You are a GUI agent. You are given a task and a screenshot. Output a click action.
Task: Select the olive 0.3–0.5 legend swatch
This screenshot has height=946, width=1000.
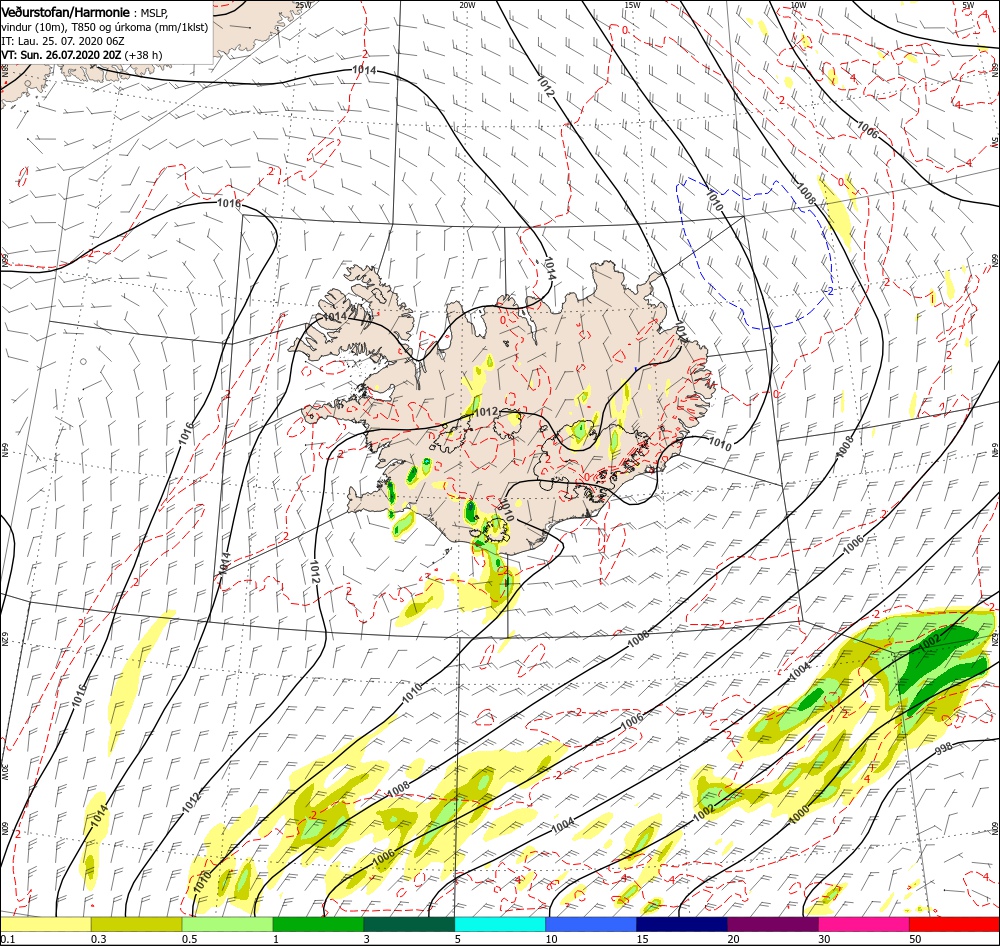[136, 924]
